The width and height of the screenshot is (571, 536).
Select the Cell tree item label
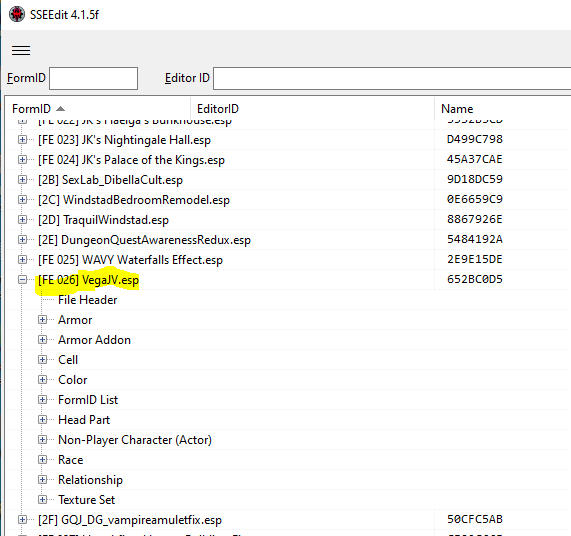point(68,360)
